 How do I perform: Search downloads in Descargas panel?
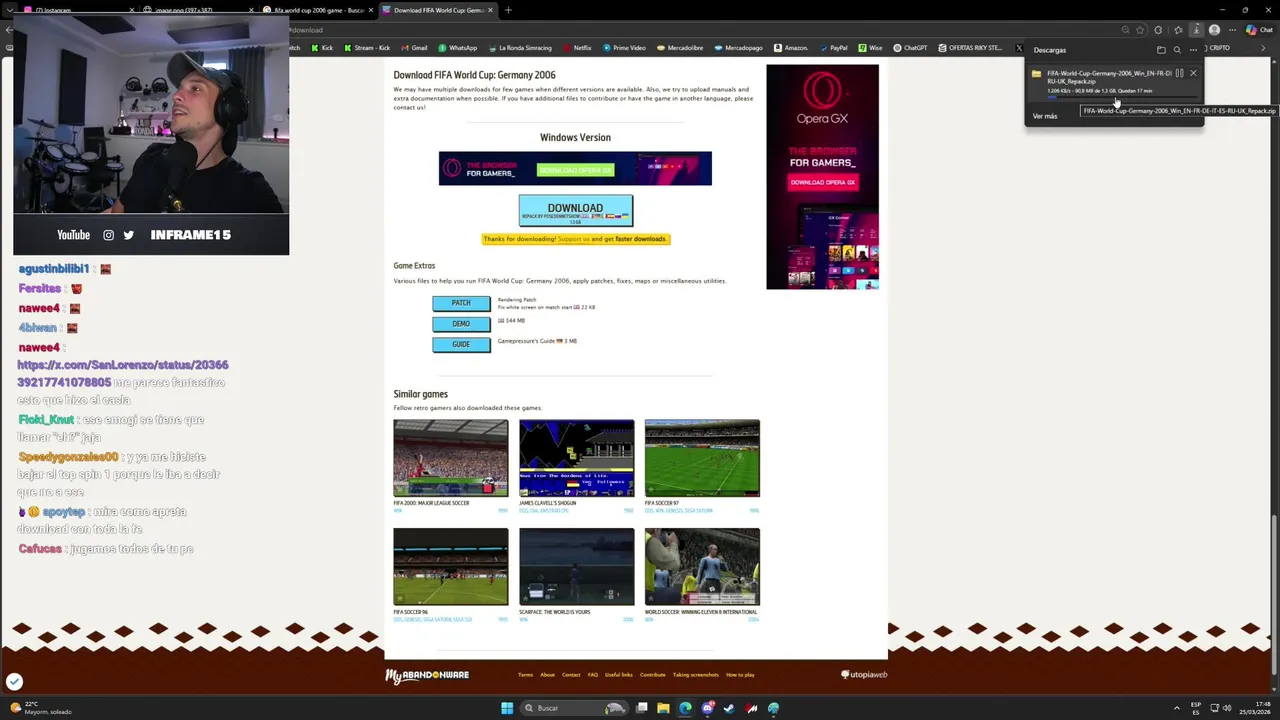pos(1177,49)
